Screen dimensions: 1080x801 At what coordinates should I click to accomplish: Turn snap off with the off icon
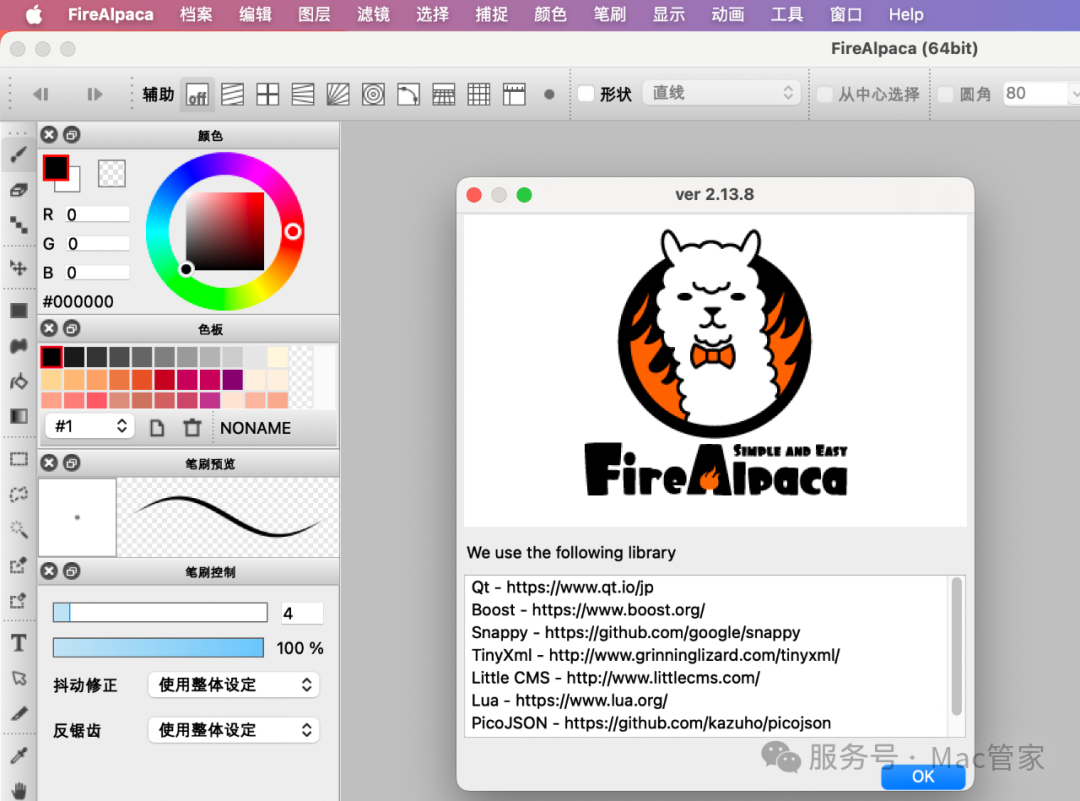pyautogui.click(x=197, y=94)
